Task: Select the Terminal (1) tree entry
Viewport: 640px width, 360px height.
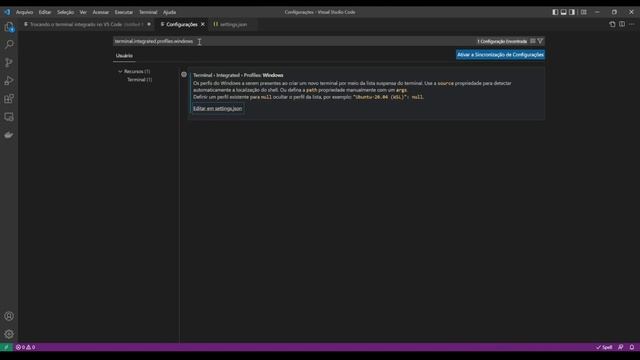Action: coord(140,80)
